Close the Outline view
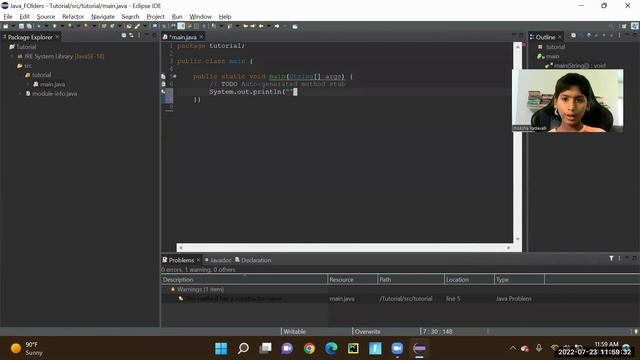 (x=560, y=37)
